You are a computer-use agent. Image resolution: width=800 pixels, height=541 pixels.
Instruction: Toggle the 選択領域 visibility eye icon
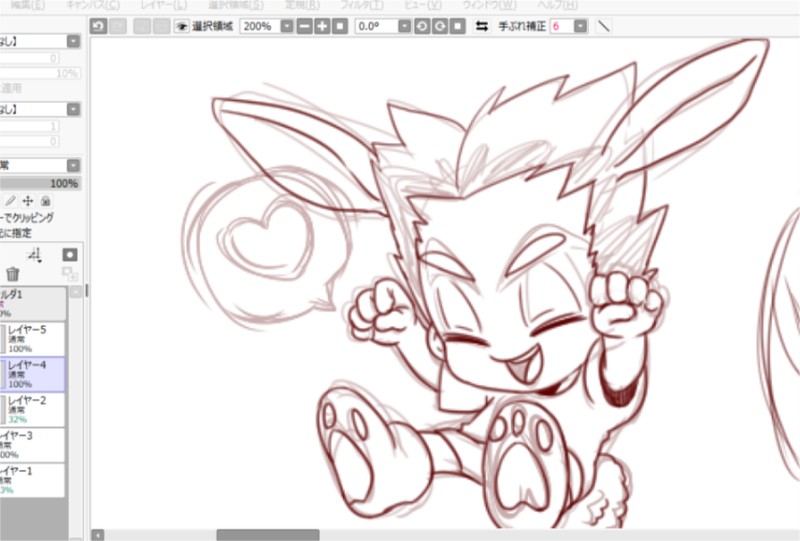coord(182,27)
